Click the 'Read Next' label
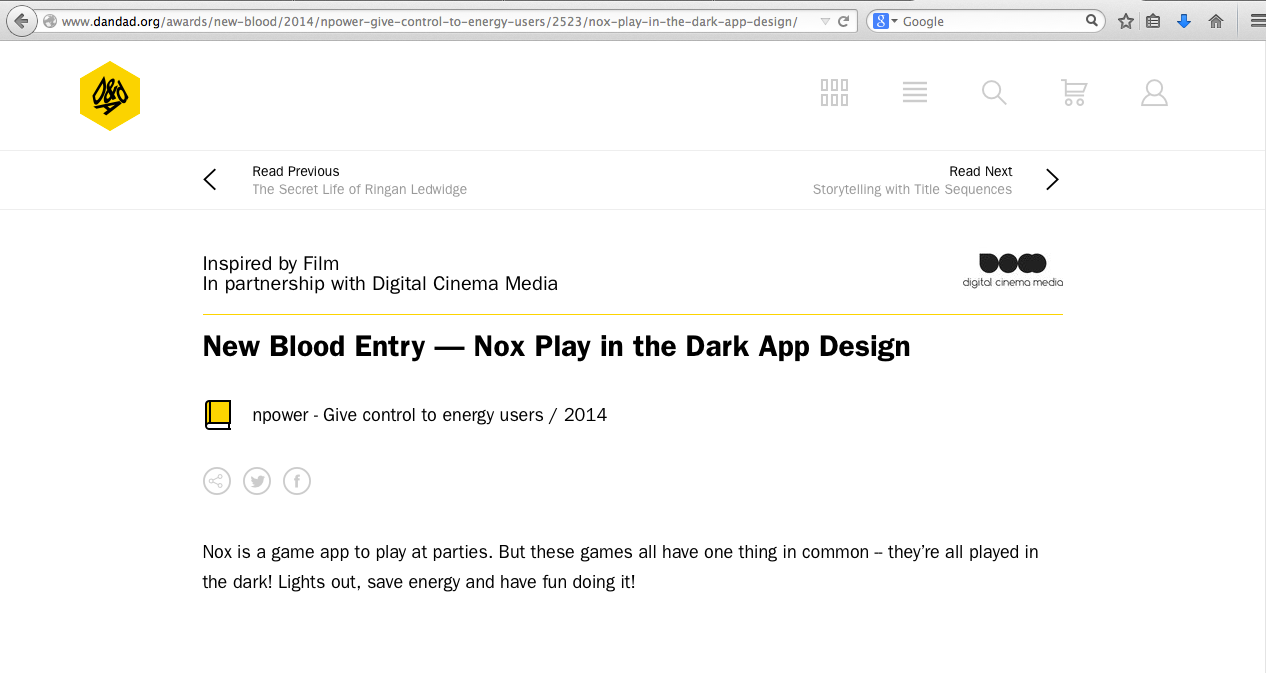The image size is (1266, 673). [x=981, y=171]
